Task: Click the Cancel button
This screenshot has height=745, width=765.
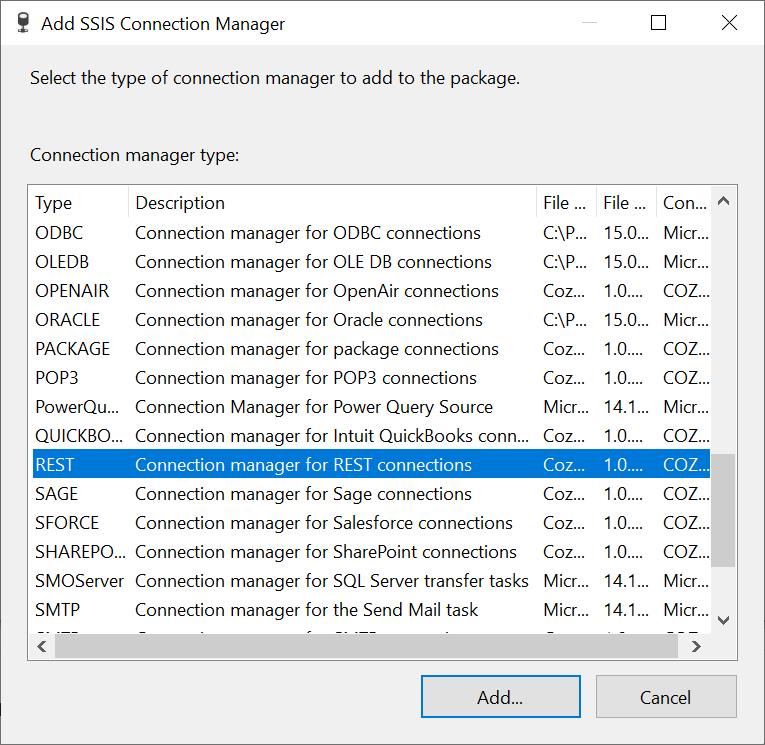Action: [666, 697]
